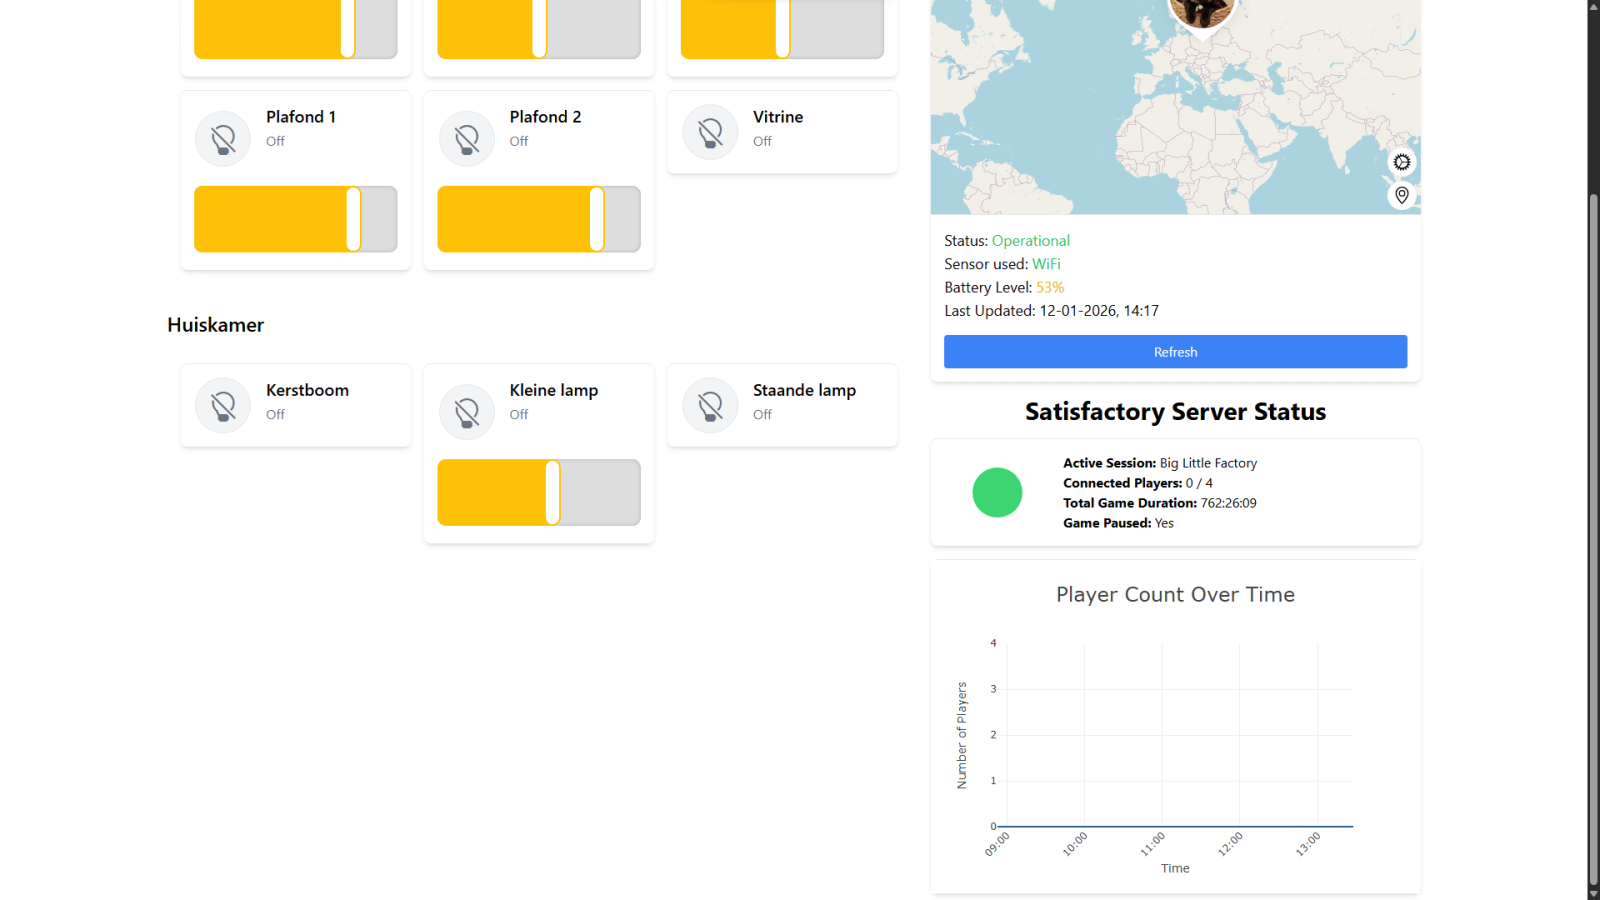
Task: Click the Operational status text
Action: click(1031, 240)
